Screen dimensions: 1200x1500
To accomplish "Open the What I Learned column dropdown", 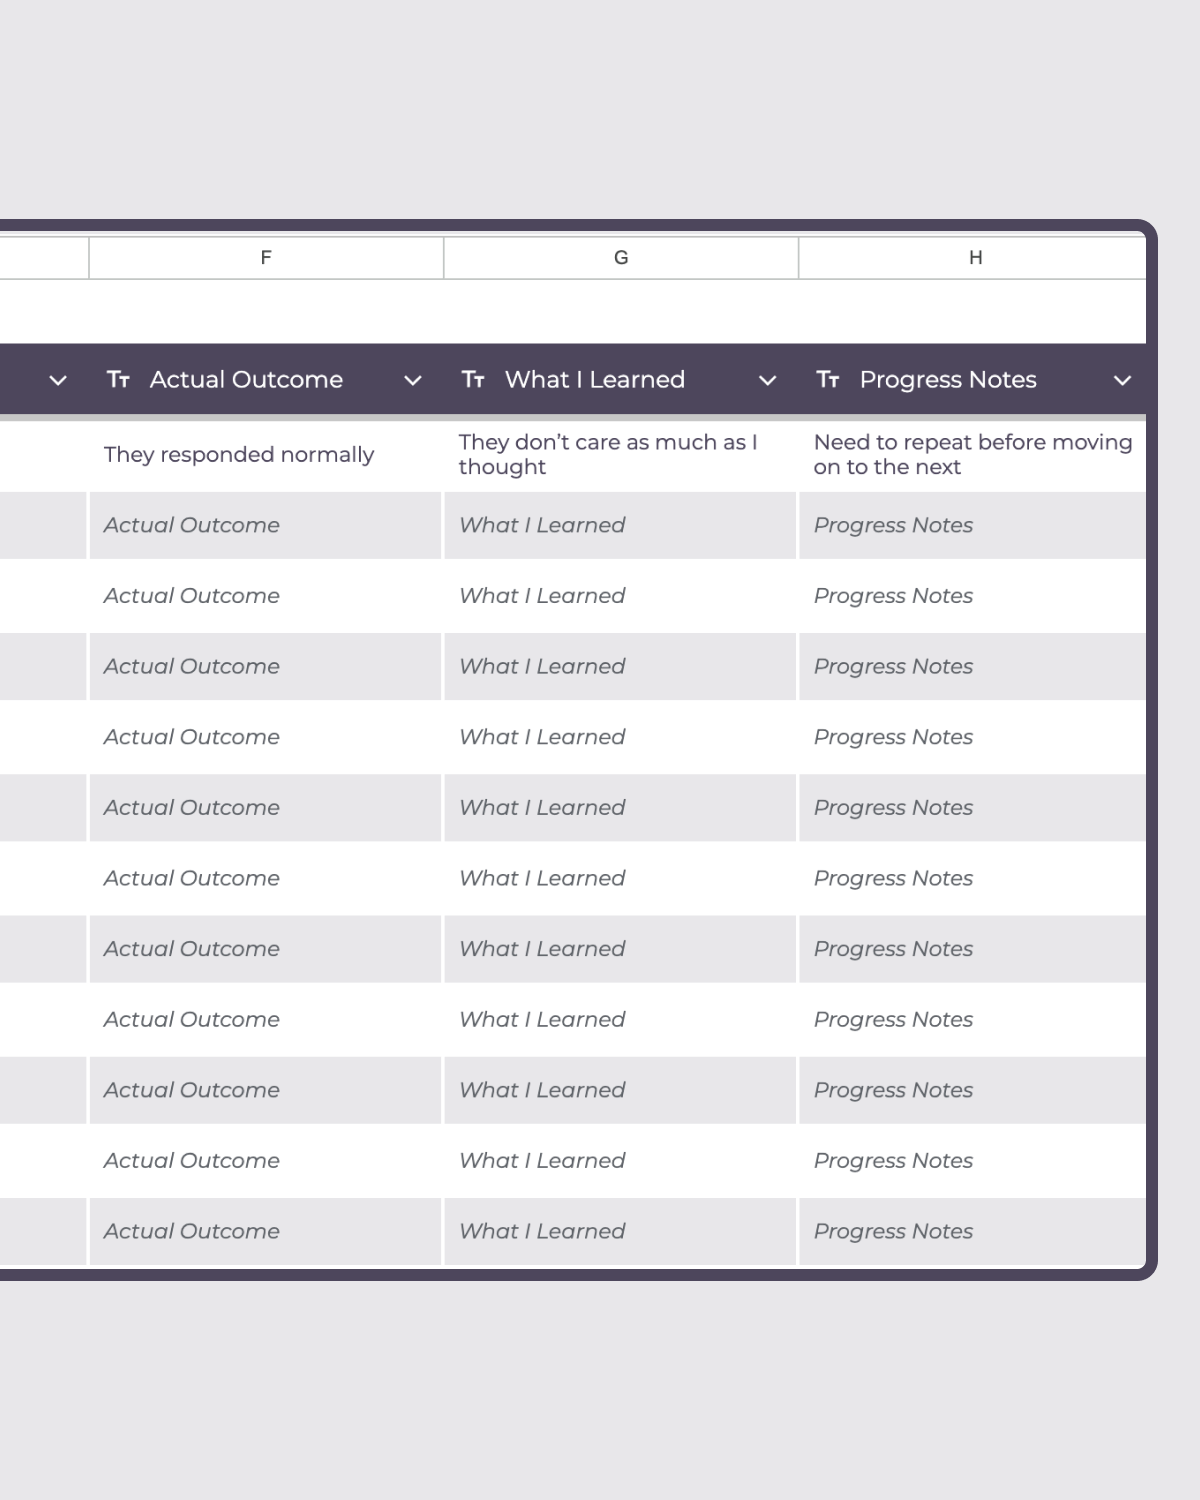I will pyautogui.click(x=767, y=381).
